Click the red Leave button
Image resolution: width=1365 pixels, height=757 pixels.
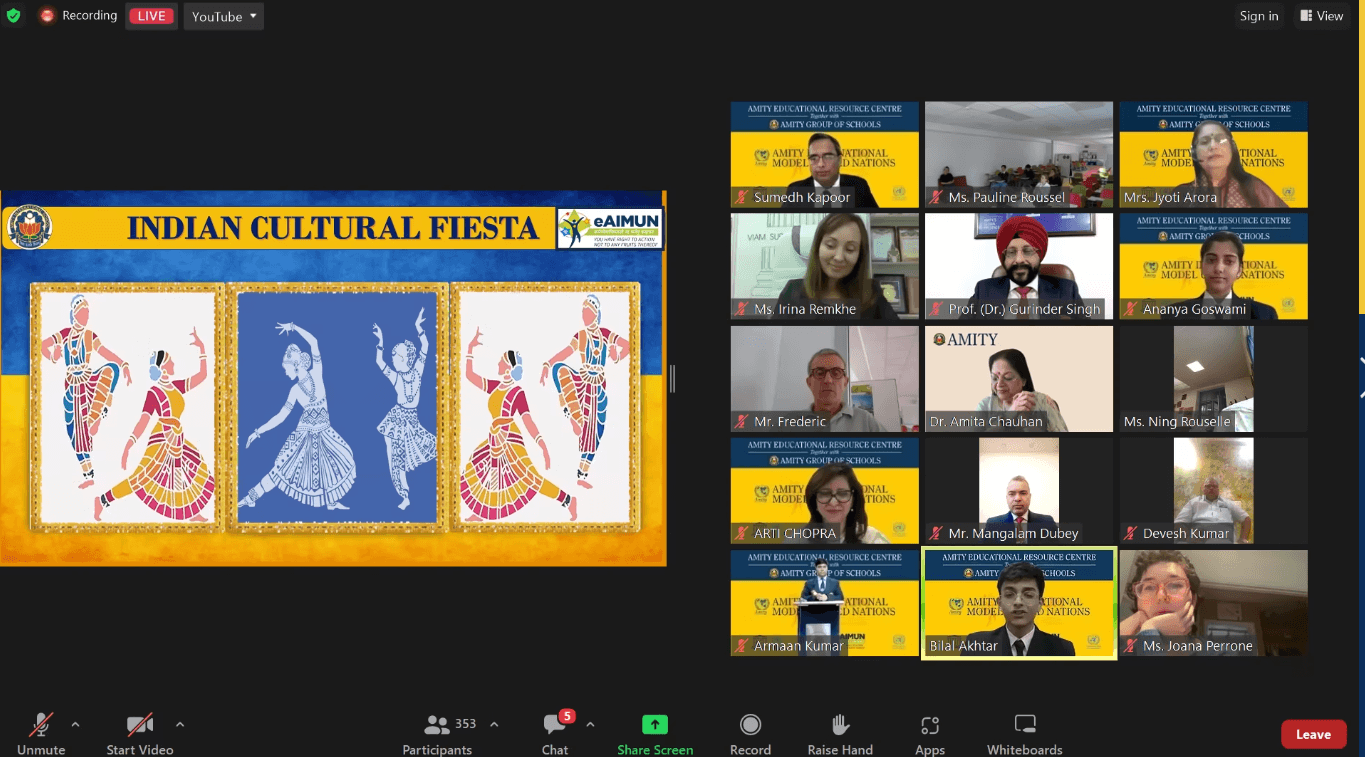(1313, 734)
